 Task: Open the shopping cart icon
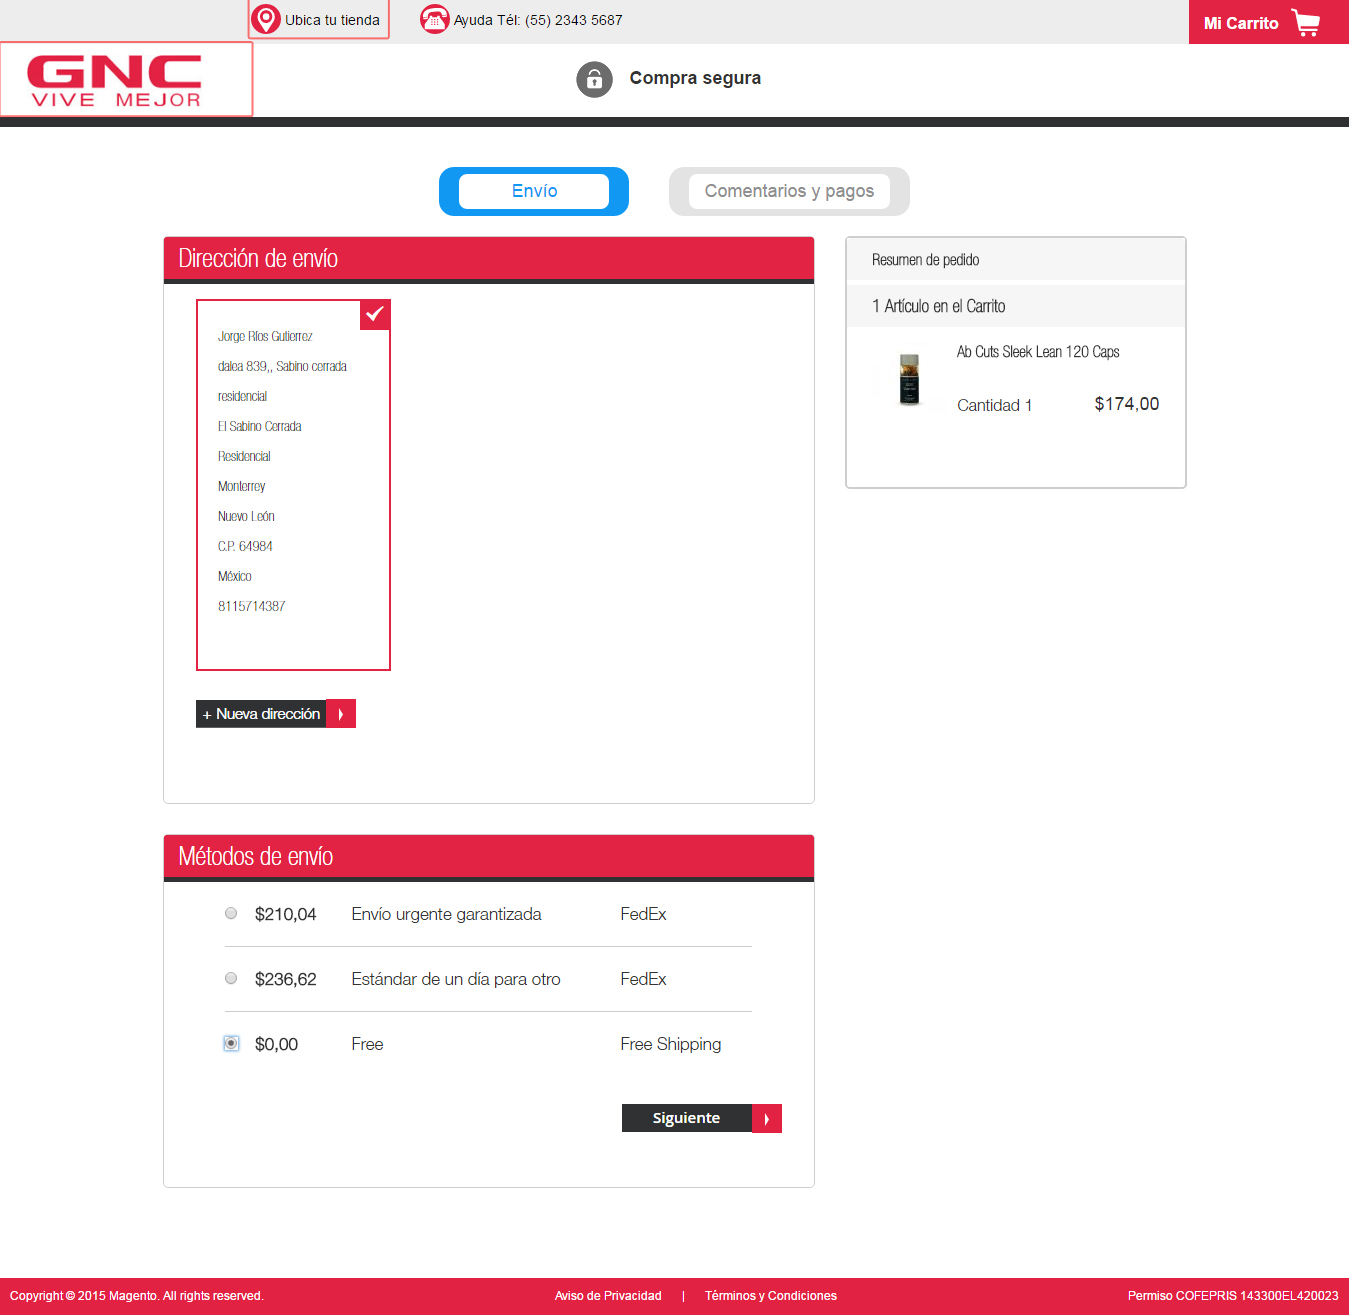1306,22
